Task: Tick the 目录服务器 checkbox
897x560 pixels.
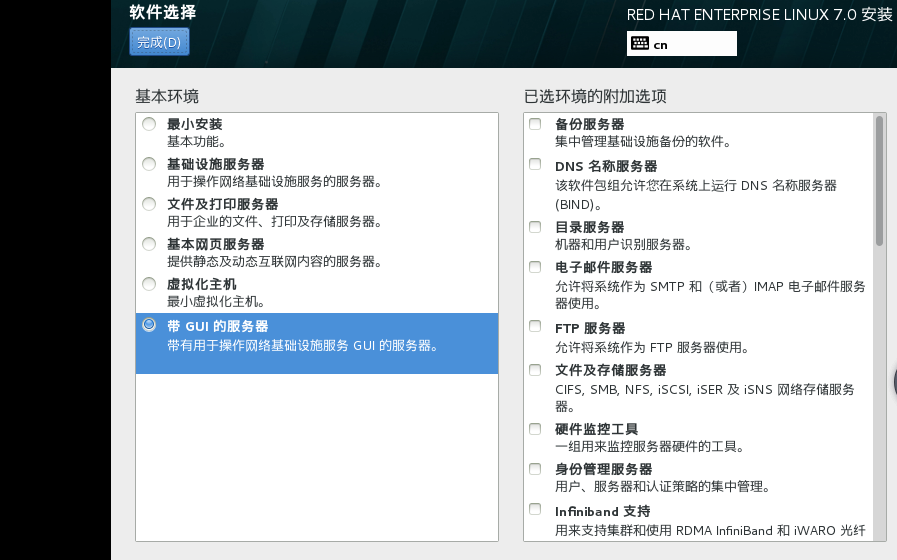Action: (535, 227)
